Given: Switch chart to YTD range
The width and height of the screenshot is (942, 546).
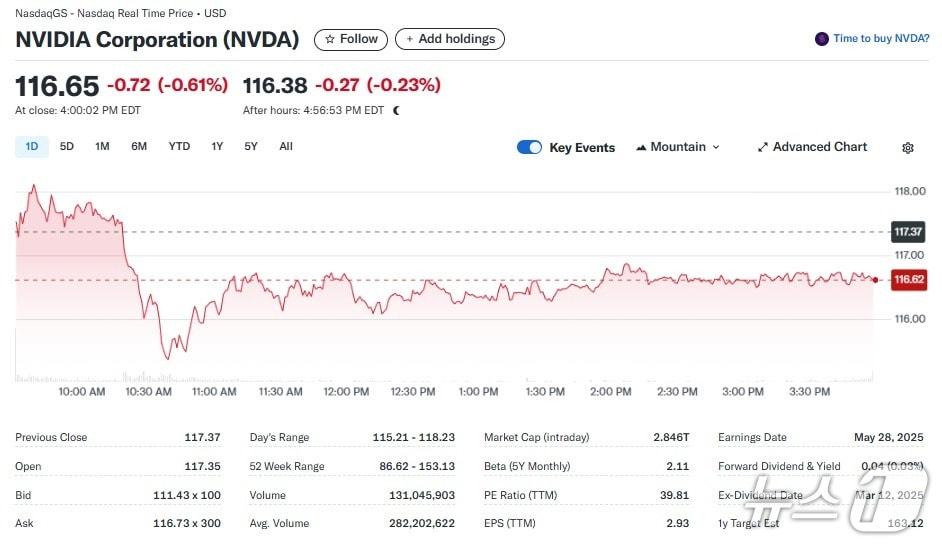Looking at the screenshot, I should [x=179, y=147].
